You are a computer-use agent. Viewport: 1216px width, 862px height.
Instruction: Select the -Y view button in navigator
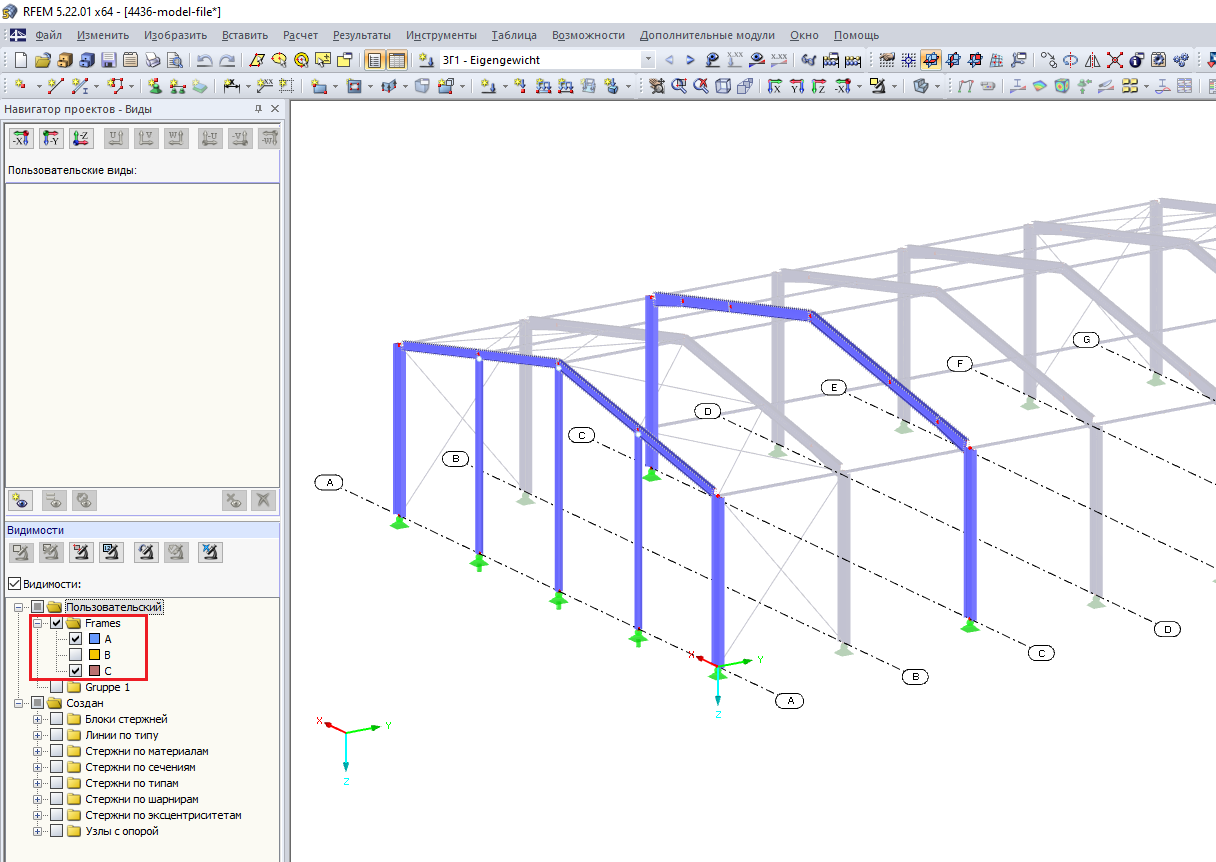coord(50,139)
